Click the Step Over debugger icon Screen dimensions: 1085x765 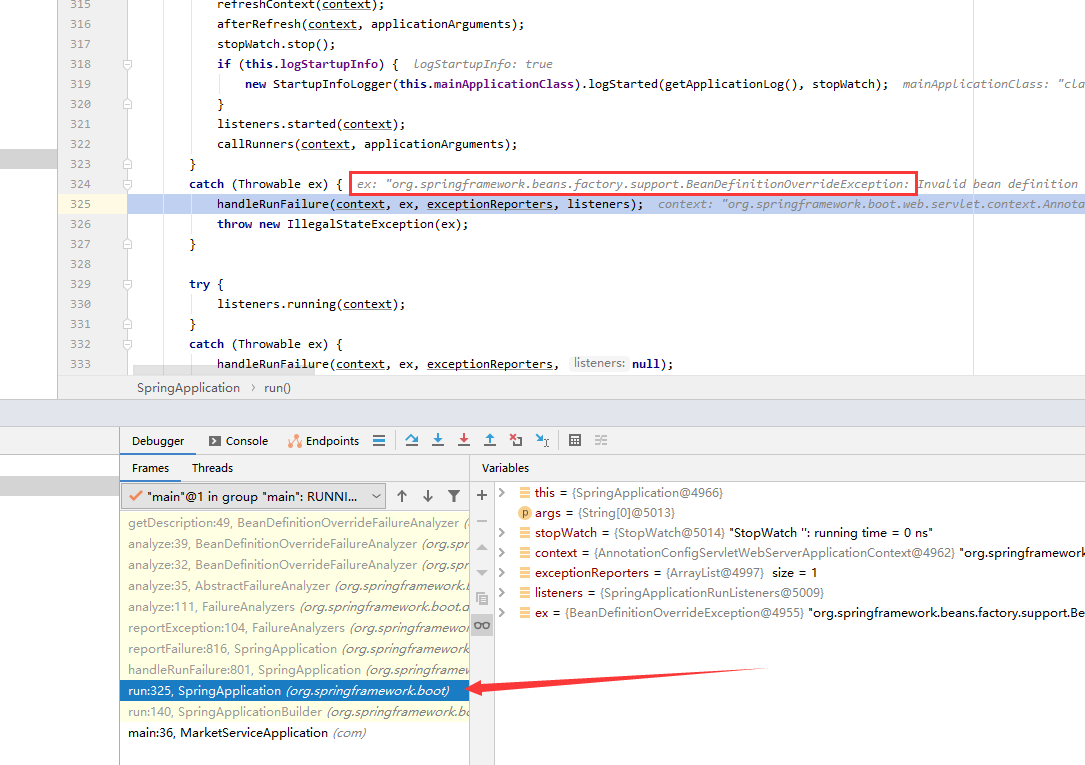pyautogui.click(x=412, y=440)
